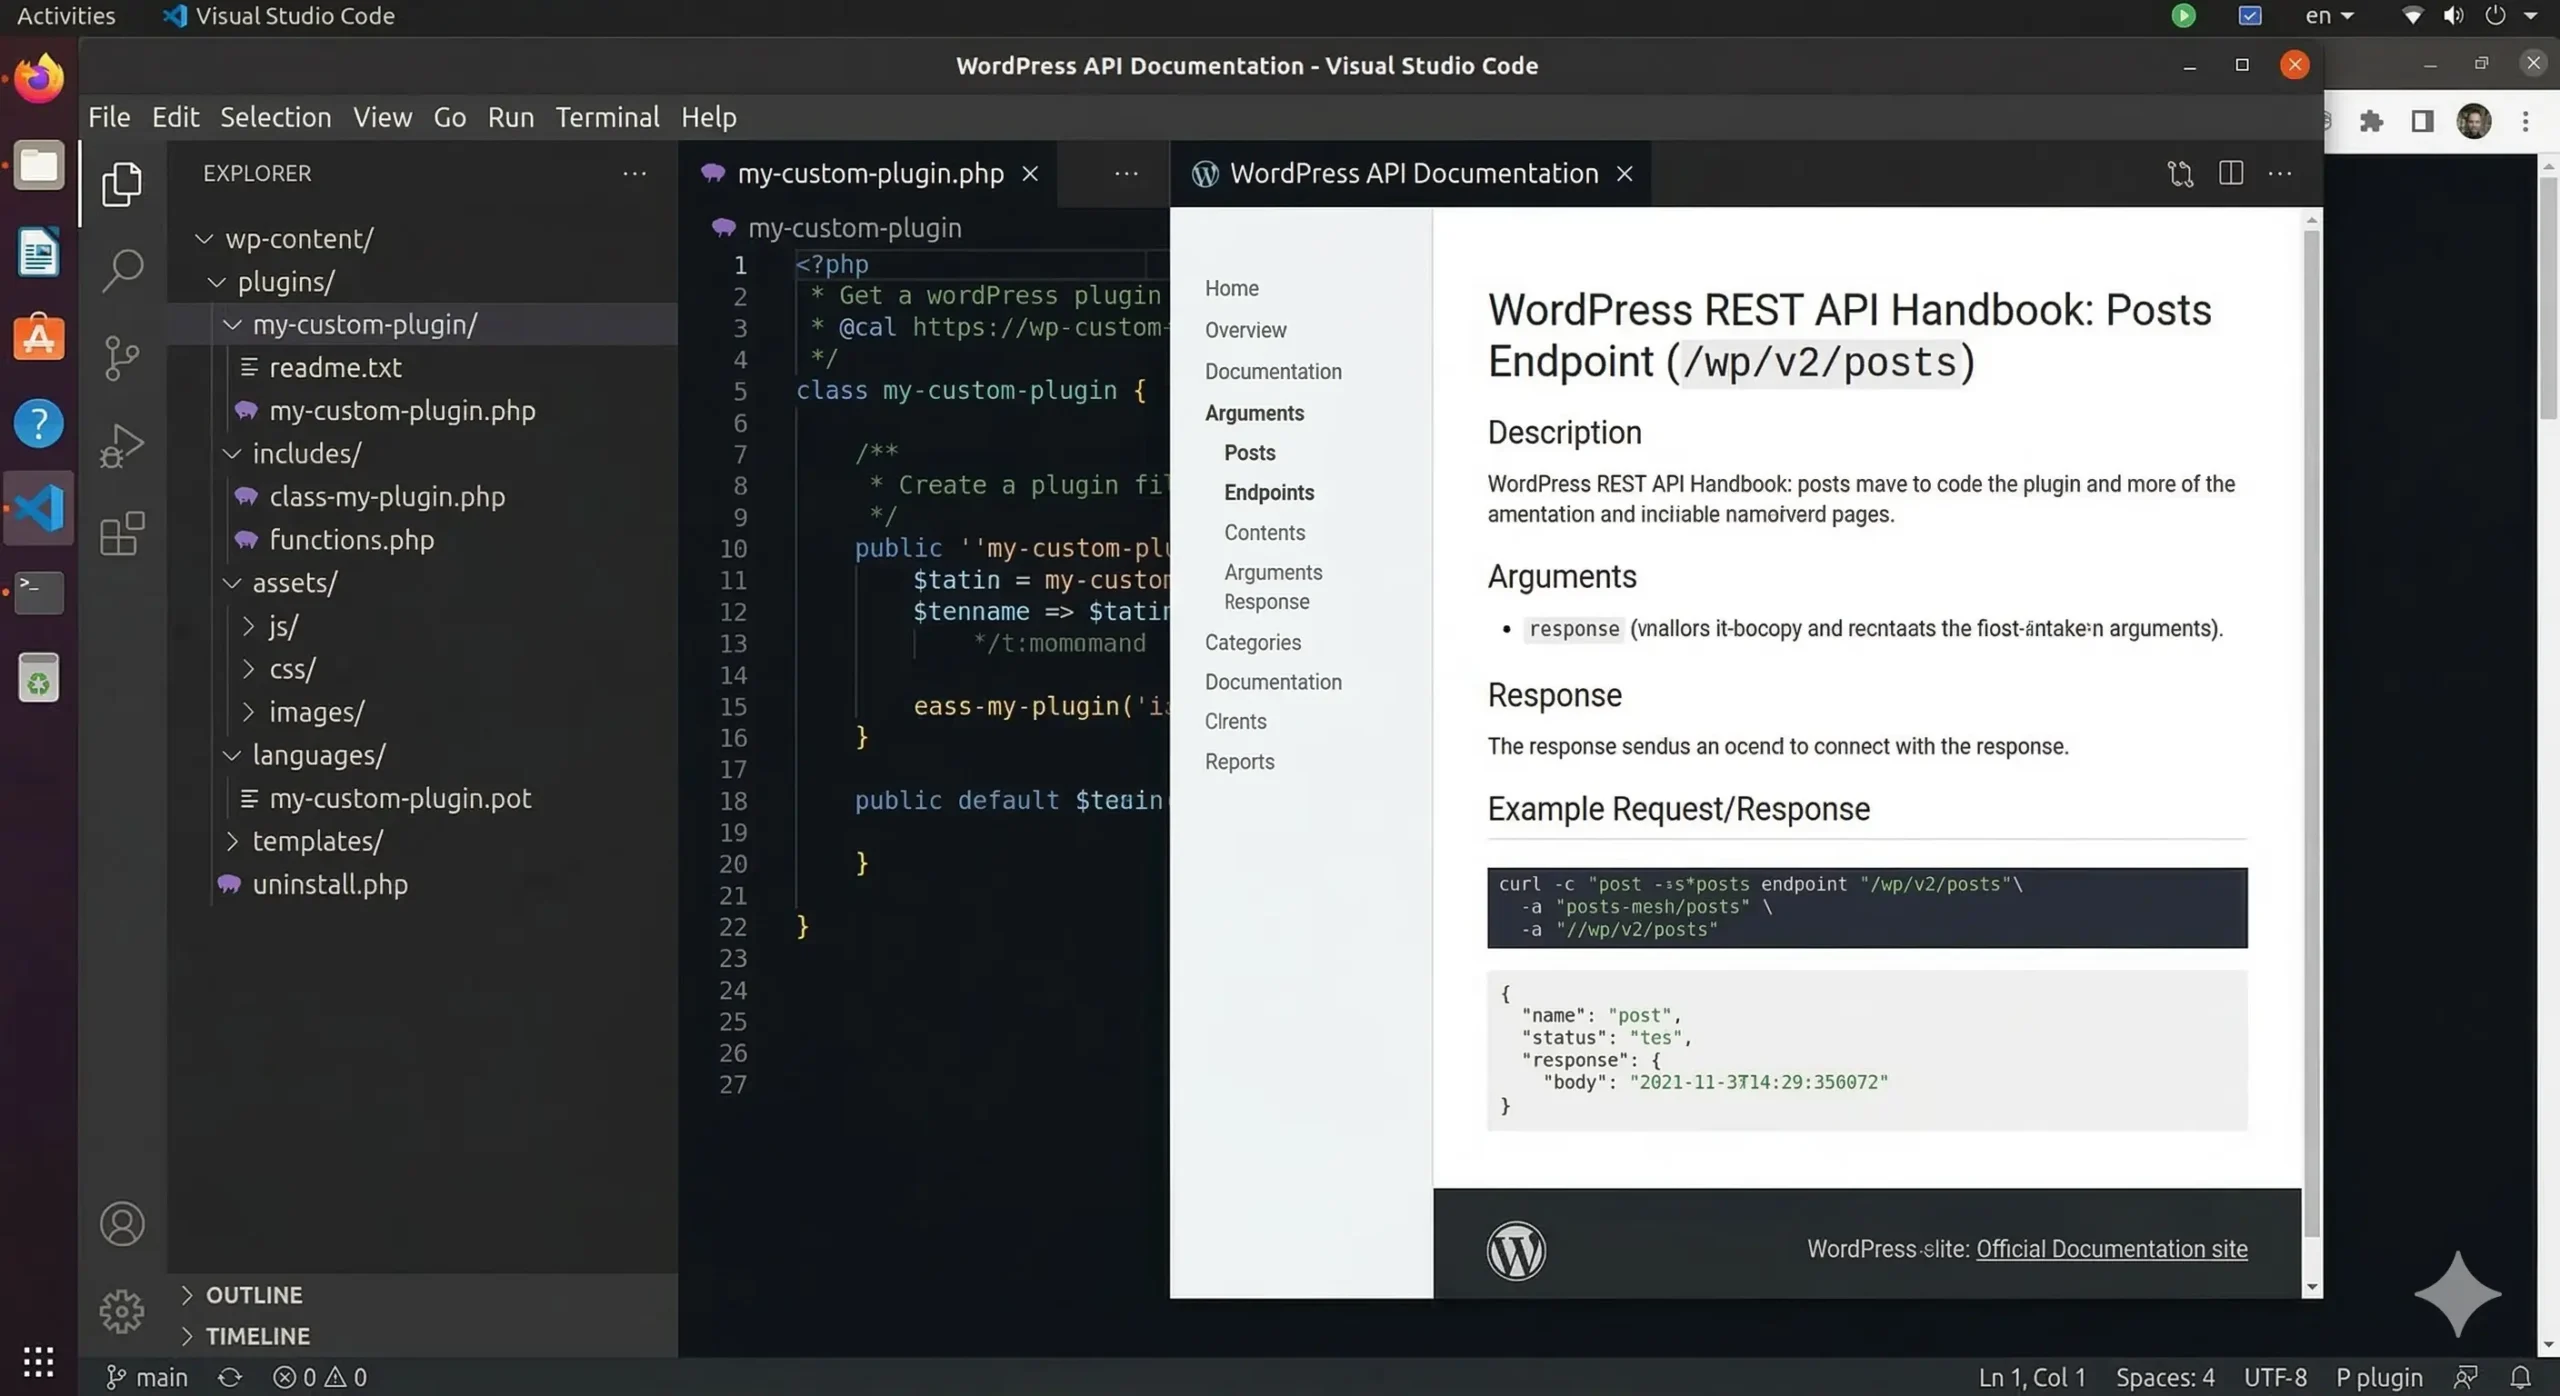Image resolution: width=2560 pixels, height=1396 pixels.
Task: Open the Manage settings gear
Action: [x=121, y=1311]
